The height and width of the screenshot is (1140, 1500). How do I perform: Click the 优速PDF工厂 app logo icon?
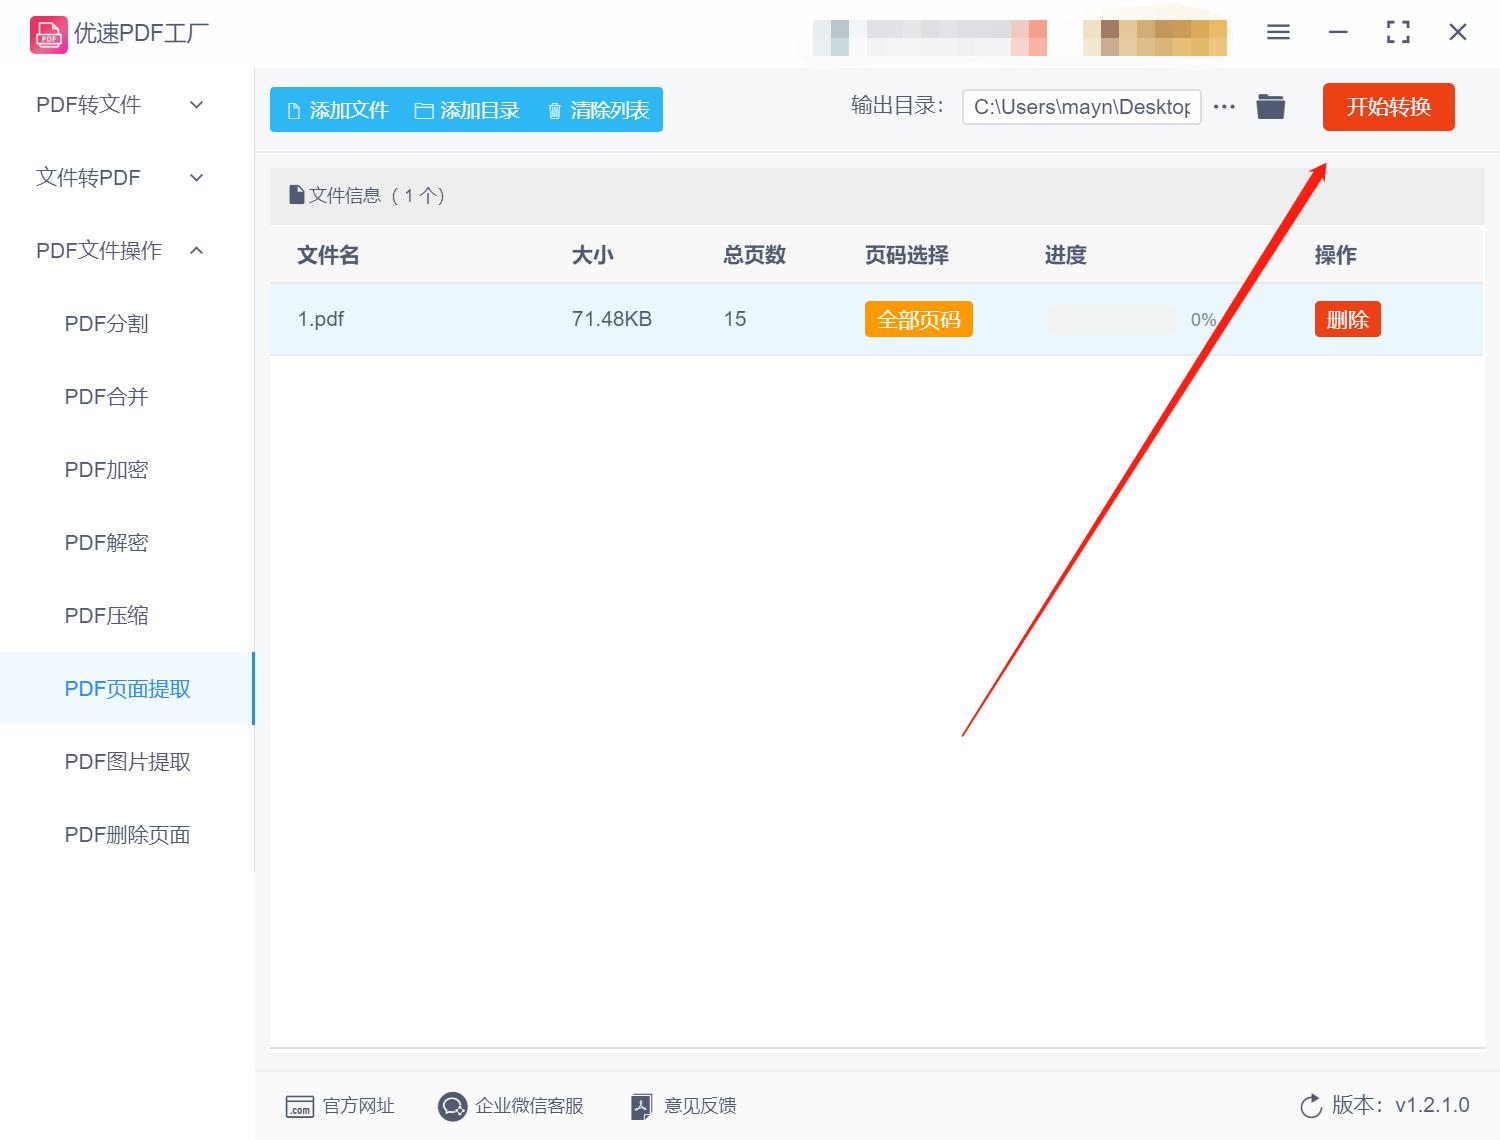[47, 33]
